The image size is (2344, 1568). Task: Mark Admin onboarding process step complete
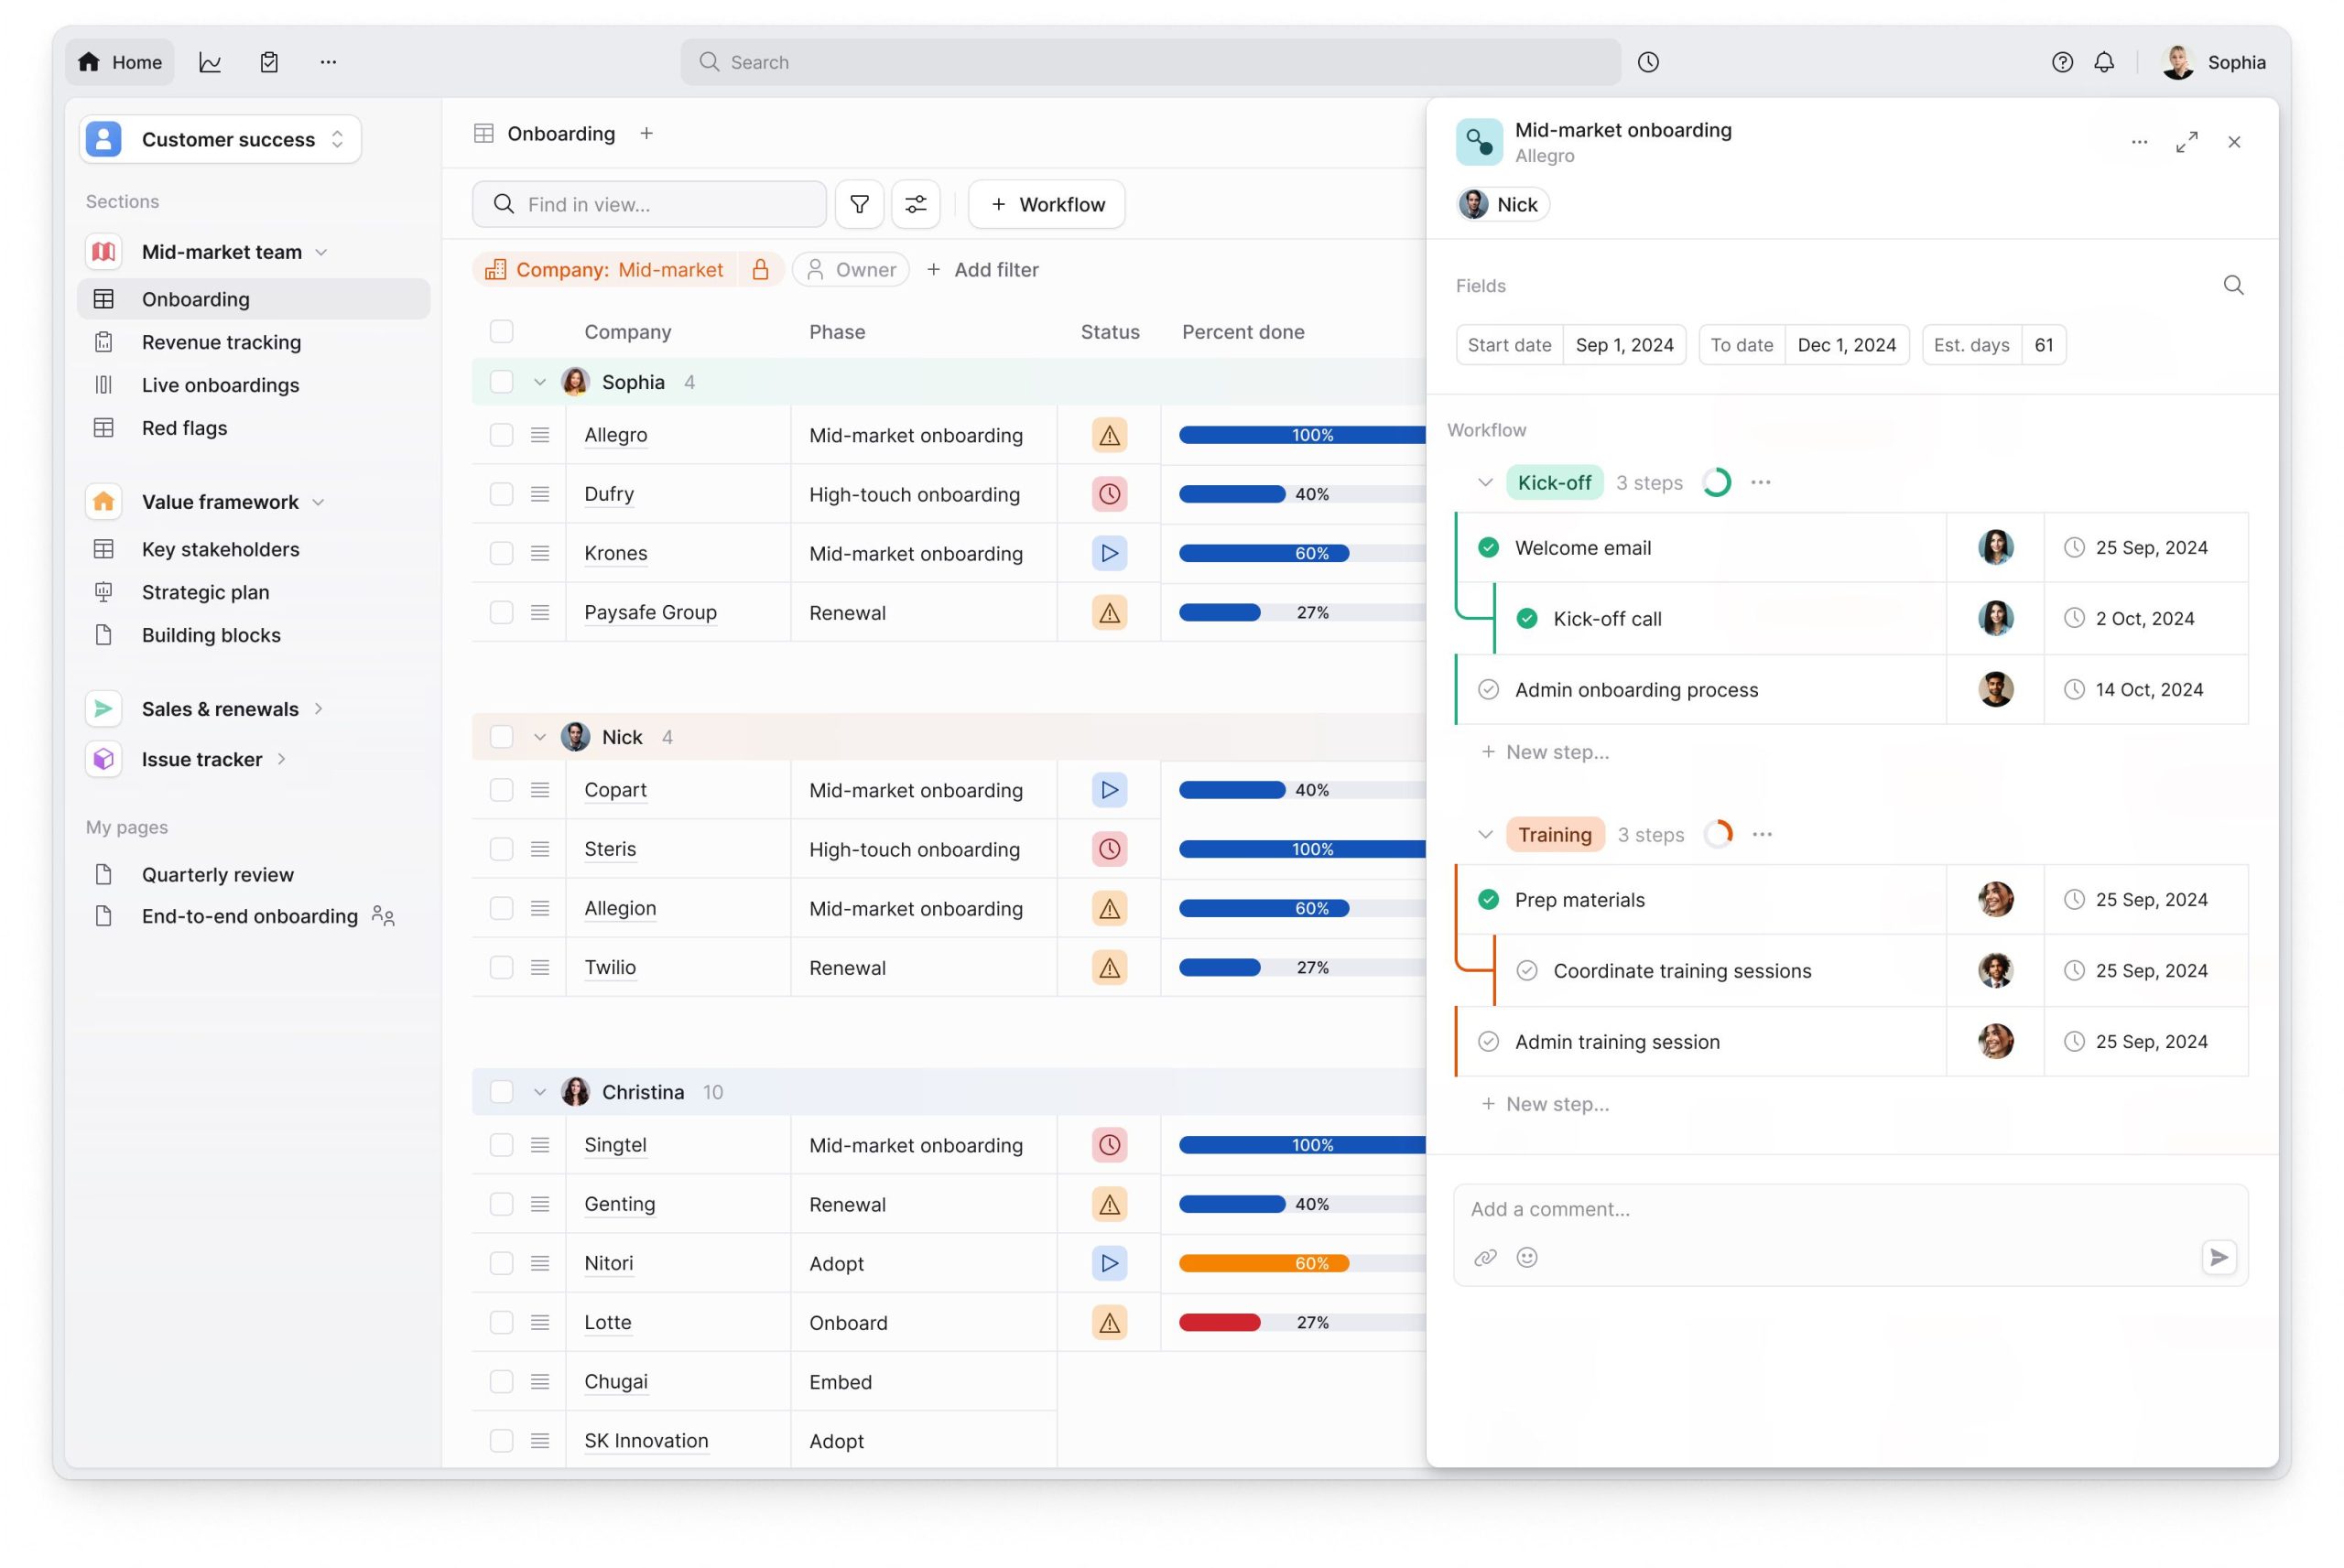pos(1488,689)
